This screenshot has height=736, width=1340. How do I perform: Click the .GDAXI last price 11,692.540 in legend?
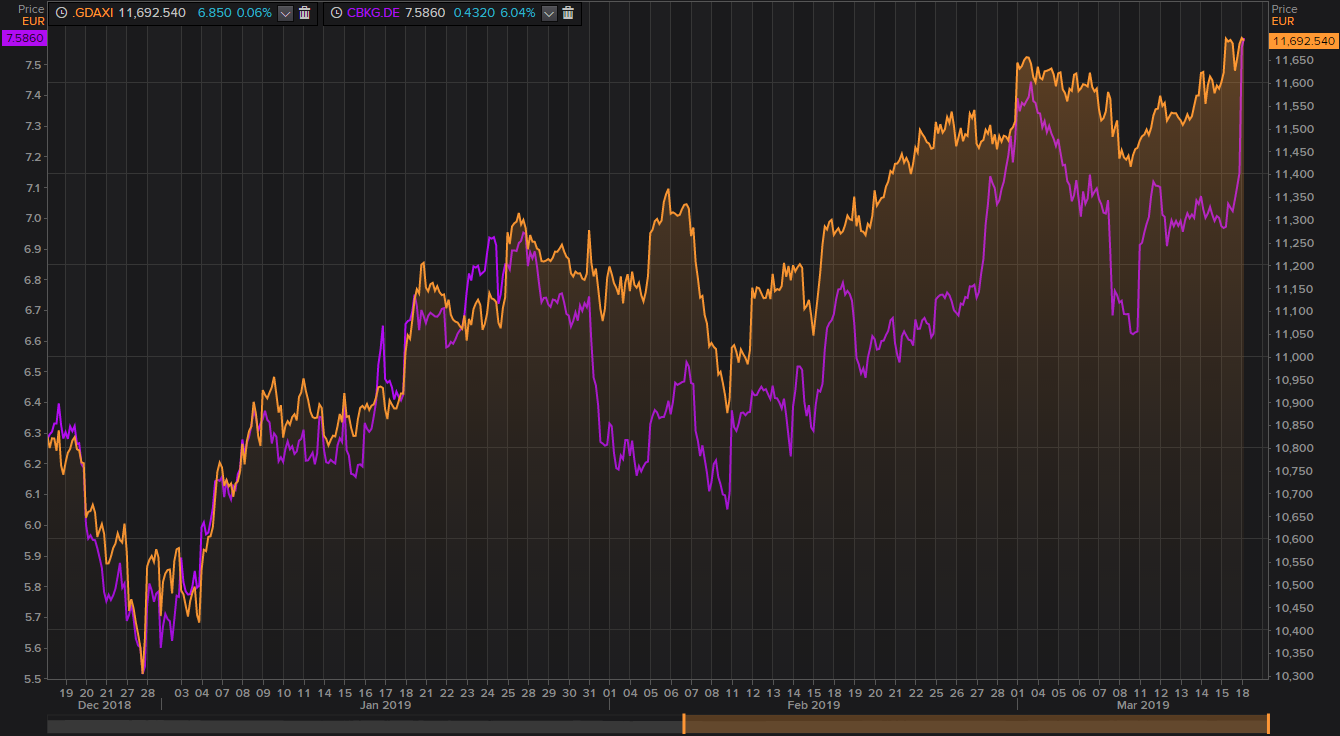point(152,13)
